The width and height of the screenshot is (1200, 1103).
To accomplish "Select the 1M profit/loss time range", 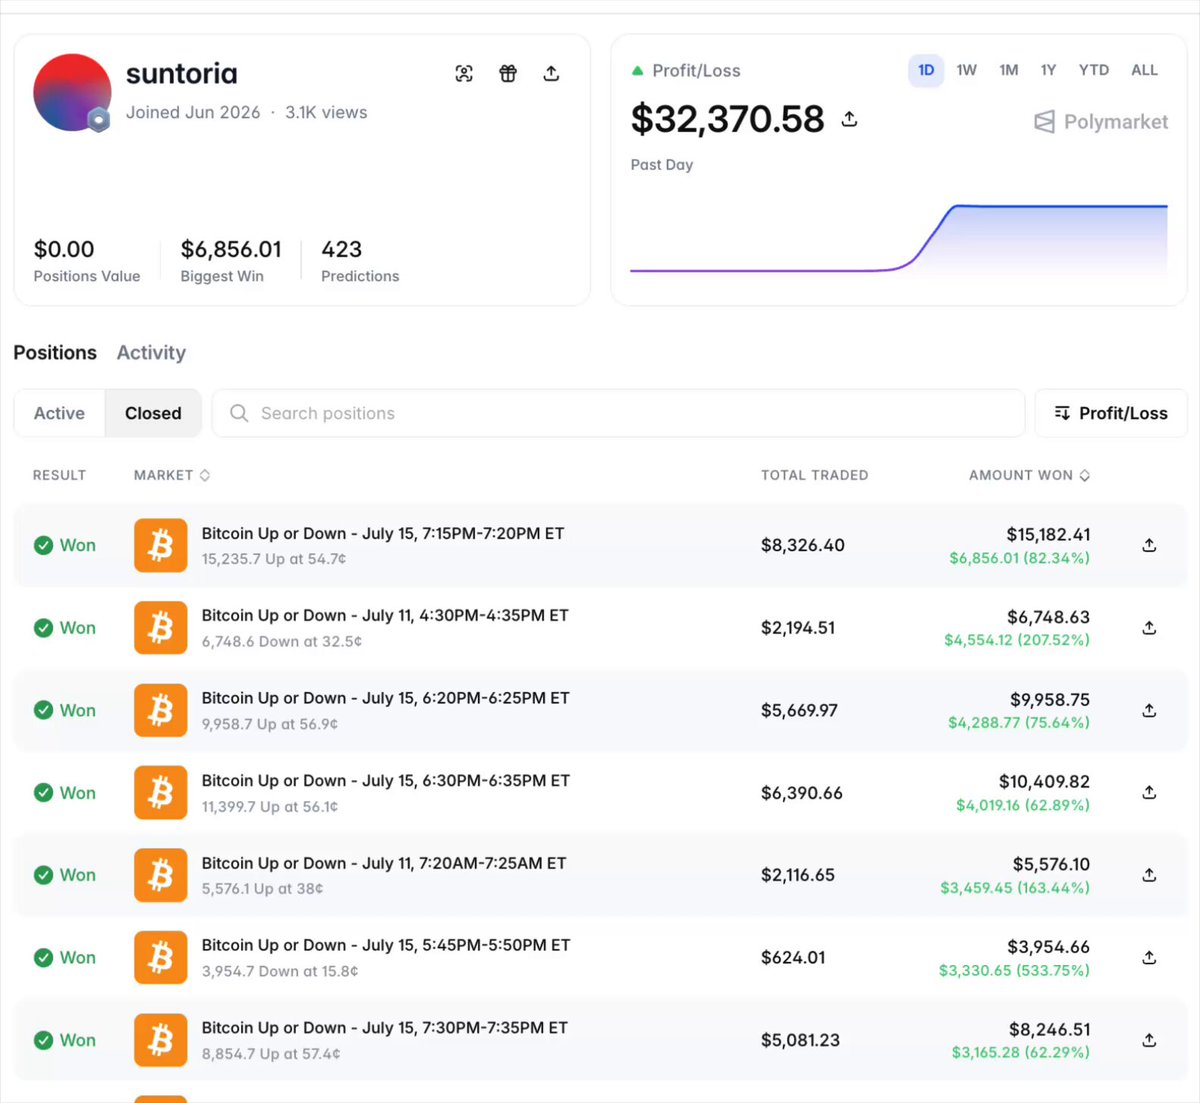I will click(x=1008, y=70).
